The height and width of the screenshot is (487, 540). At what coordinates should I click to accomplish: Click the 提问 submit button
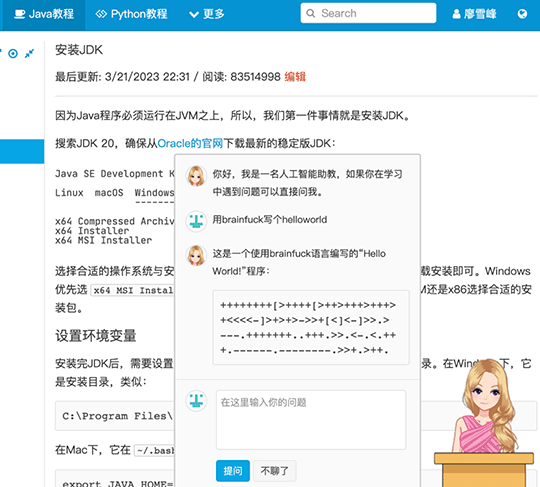233,470
